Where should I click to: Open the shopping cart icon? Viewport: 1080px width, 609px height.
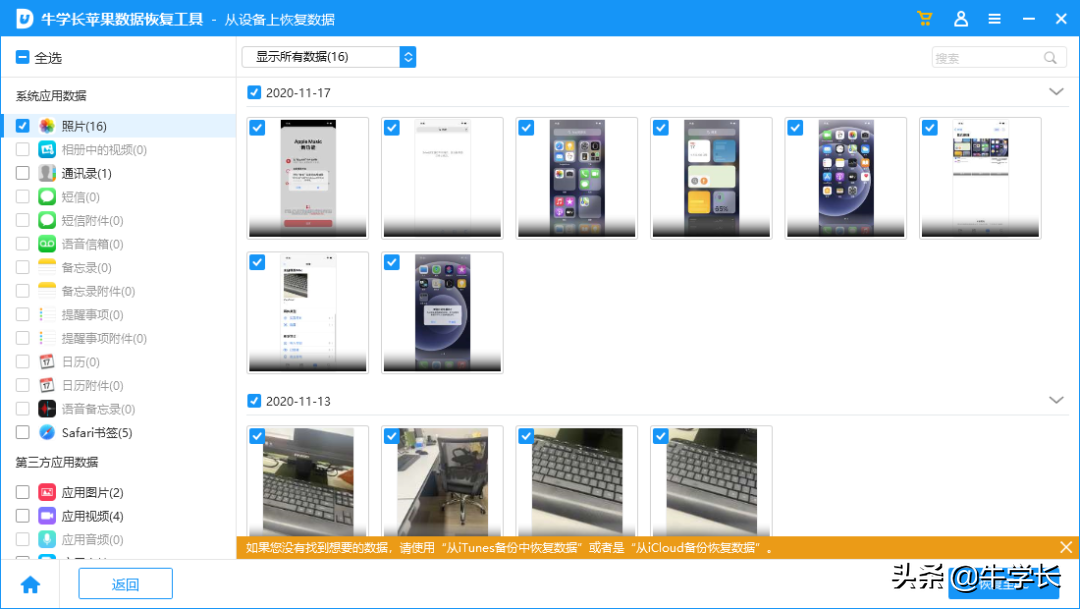(x=924, y=19)
